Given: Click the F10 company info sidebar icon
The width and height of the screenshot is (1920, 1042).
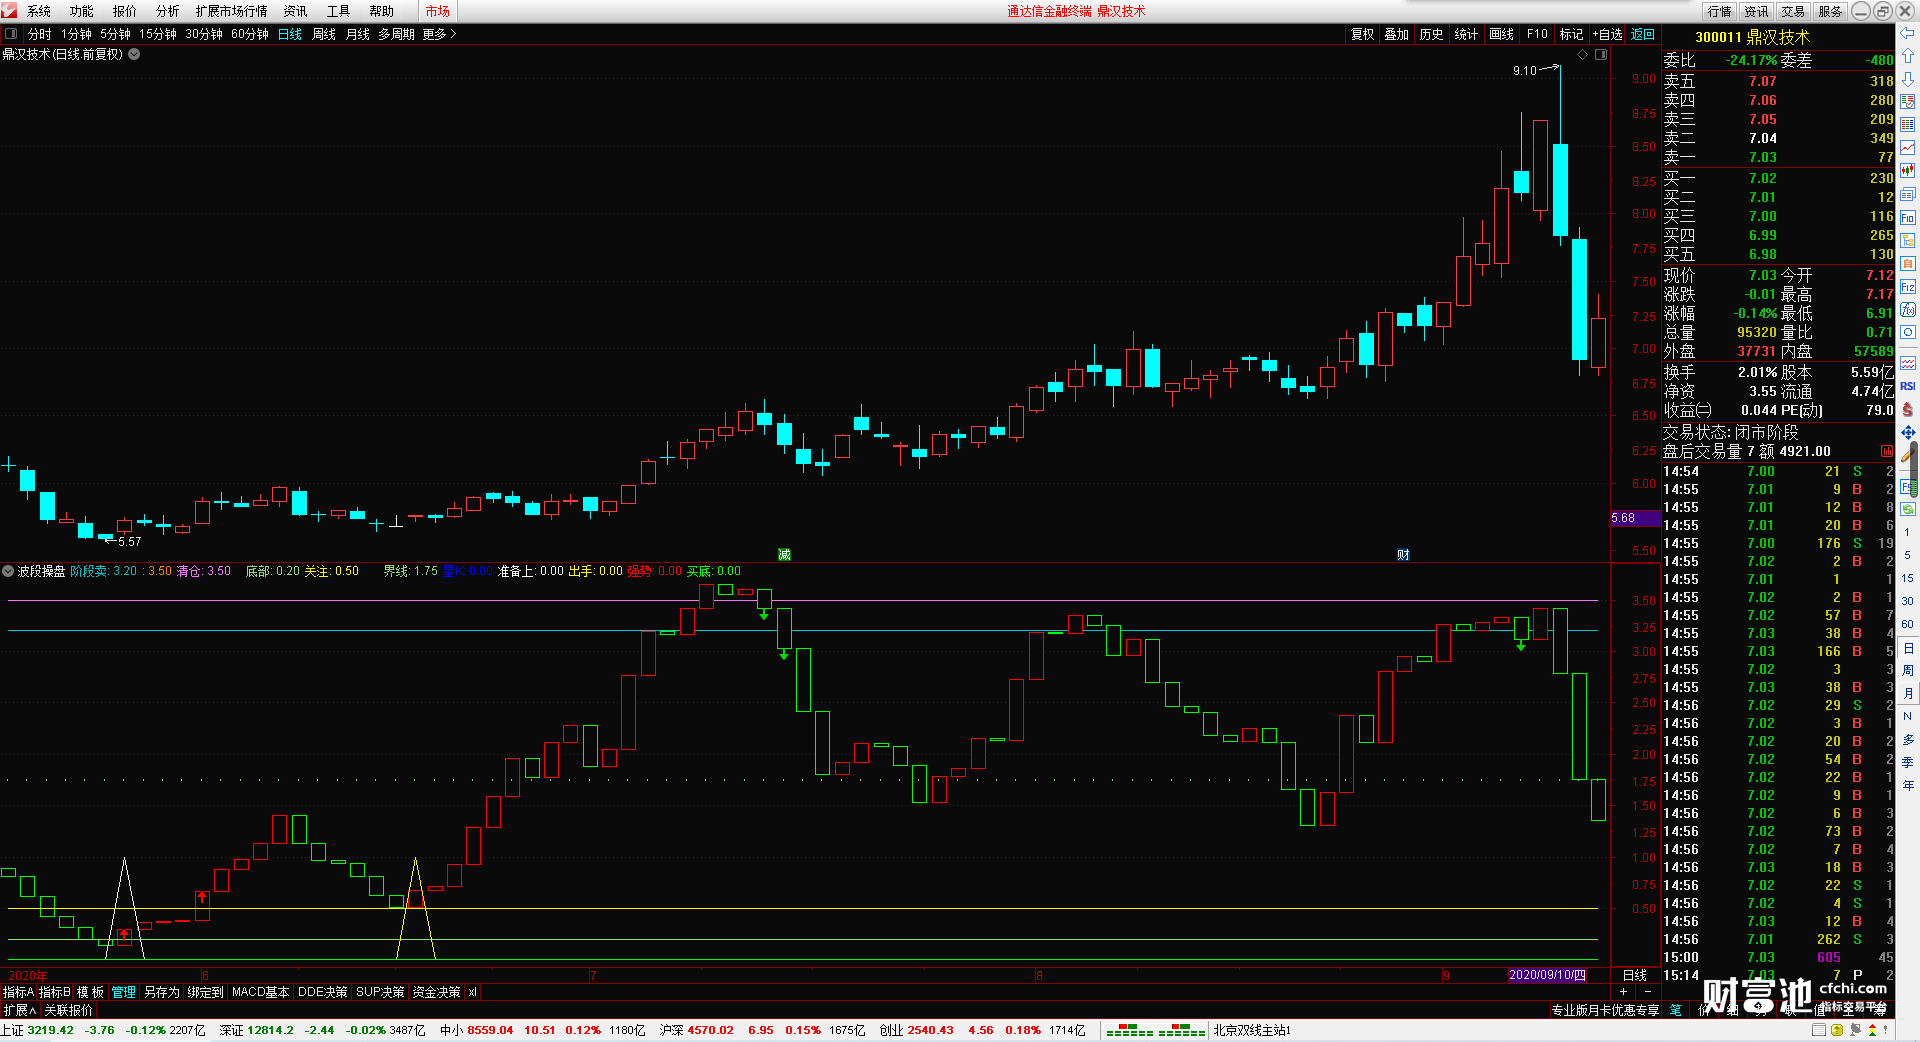Looking at the screenshot, I should [1908, 217].
